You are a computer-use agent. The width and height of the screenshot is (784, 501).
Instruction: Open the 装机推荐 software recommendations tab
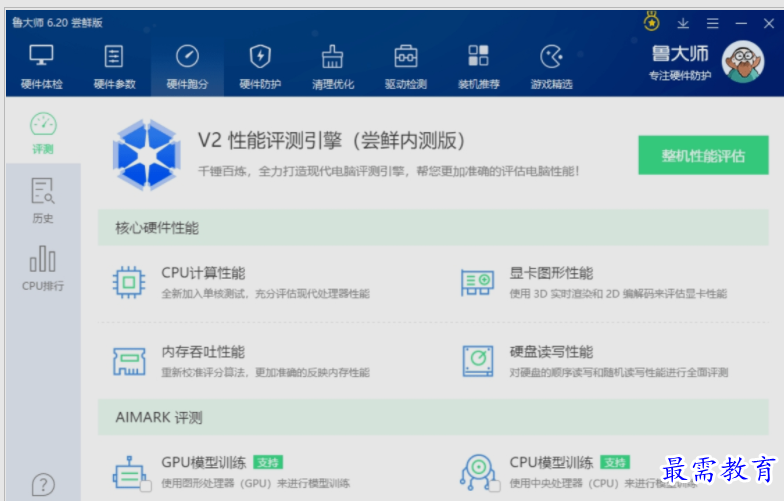pyautogui.click(x=478, y=67)
